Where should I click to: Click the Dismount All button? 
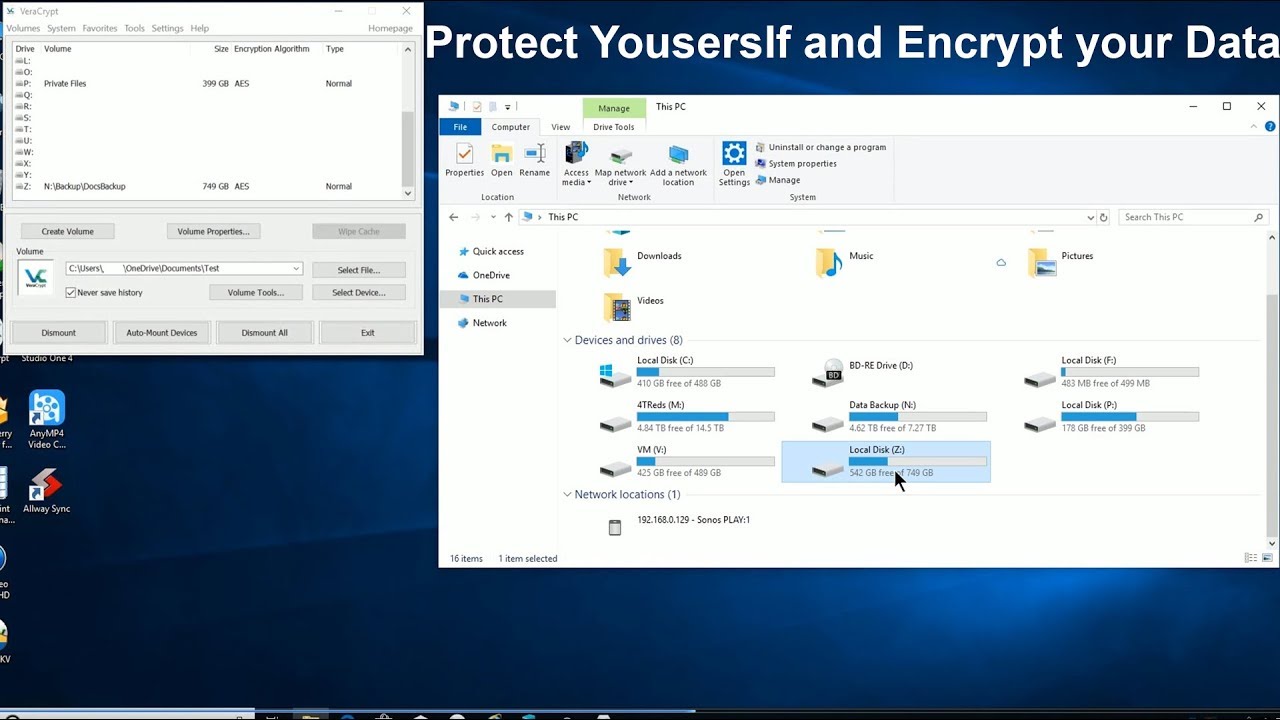(264, 332)
